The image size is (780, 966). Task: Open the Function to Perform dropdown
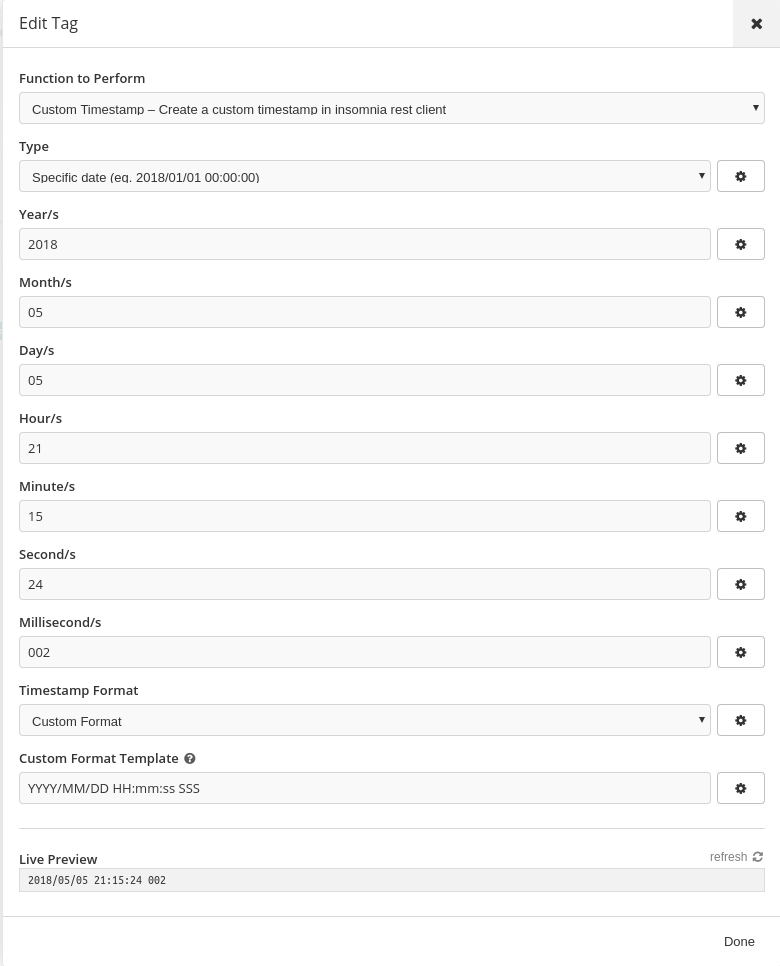pyautogui.click(x=392, y=107)
